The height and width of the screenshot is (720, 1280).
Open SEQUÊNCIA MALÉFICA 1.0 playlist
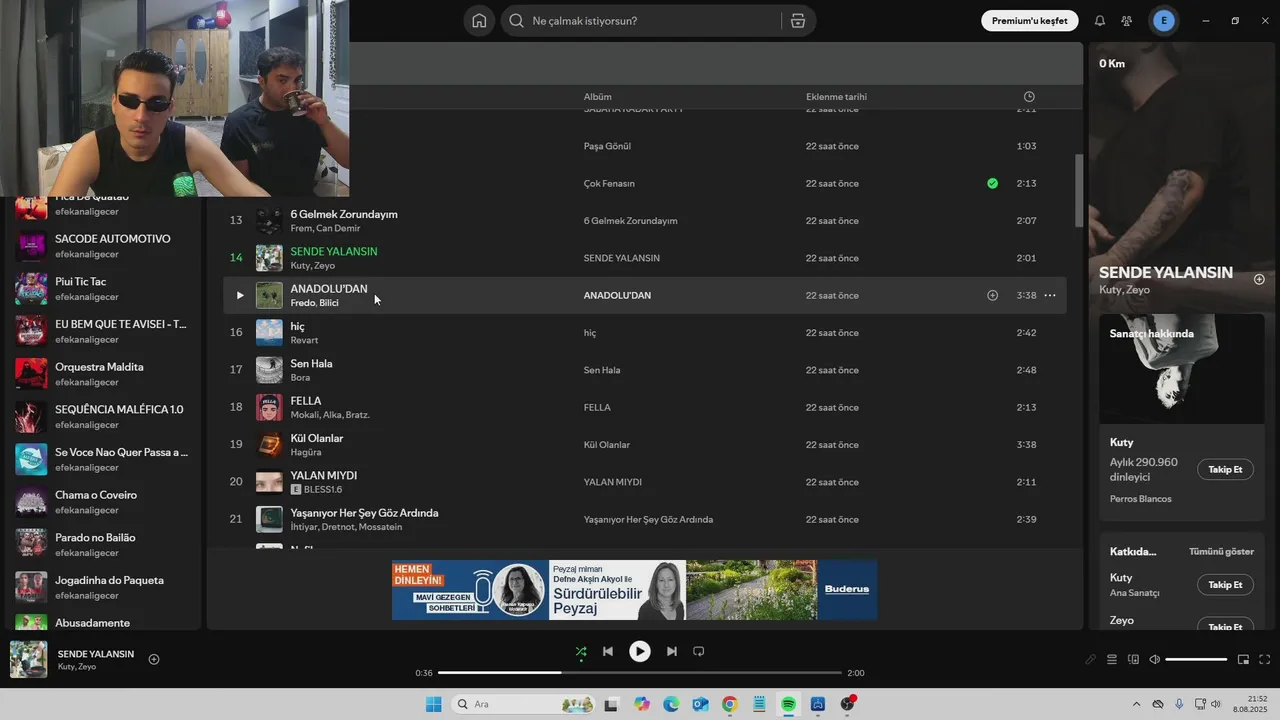coord(105,417)
